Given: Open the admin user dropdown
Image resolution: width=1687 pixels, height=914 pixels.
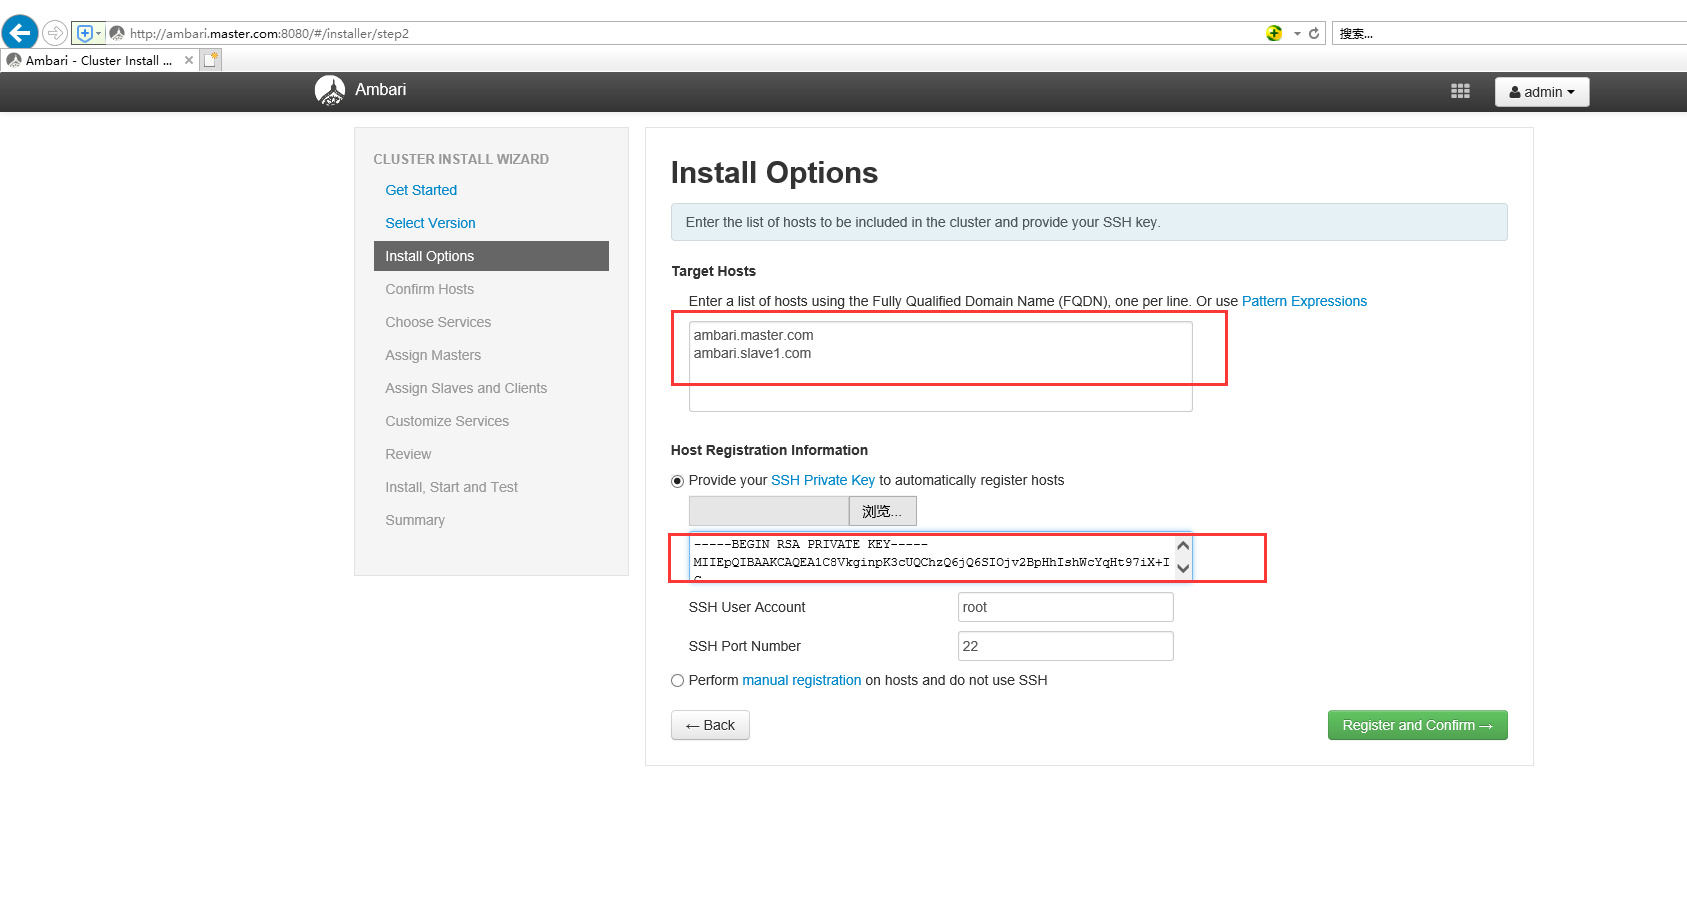Looking at the screenshot, I should pos(1542,92).
